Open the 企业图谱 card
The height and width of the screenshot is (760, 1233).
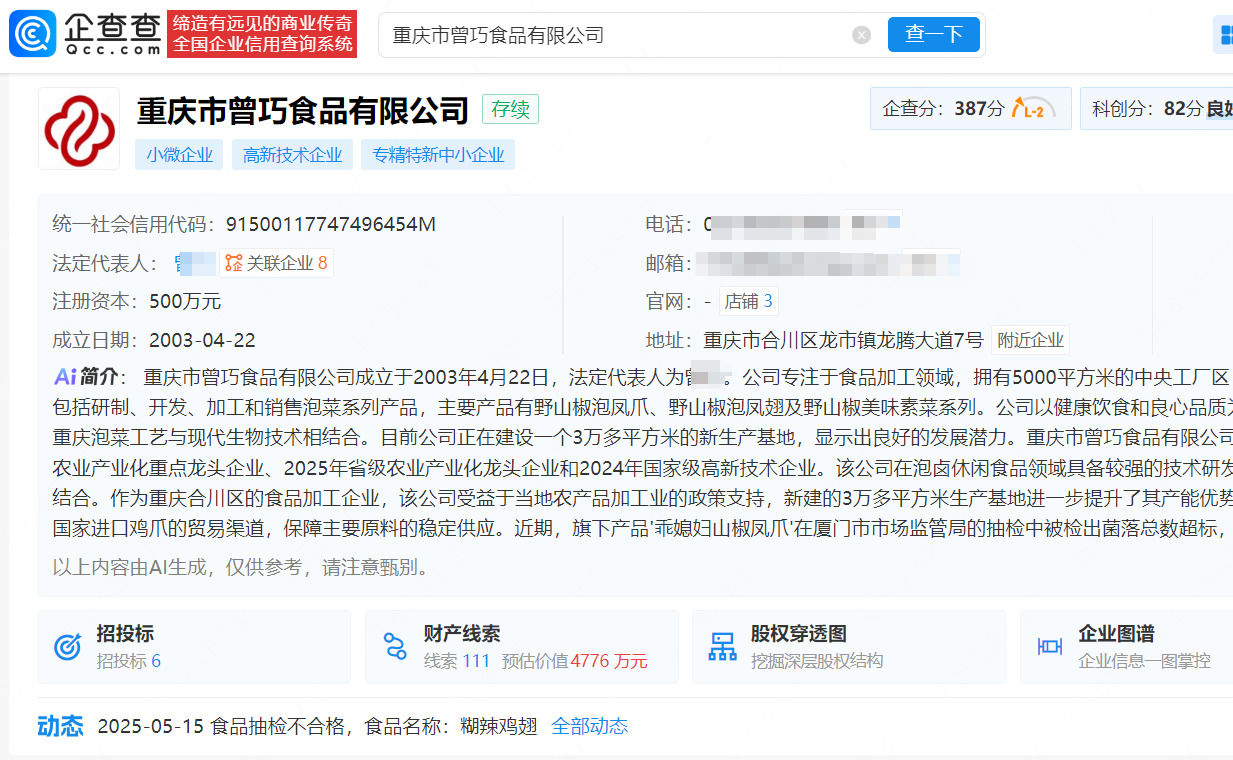[1126, 647]
